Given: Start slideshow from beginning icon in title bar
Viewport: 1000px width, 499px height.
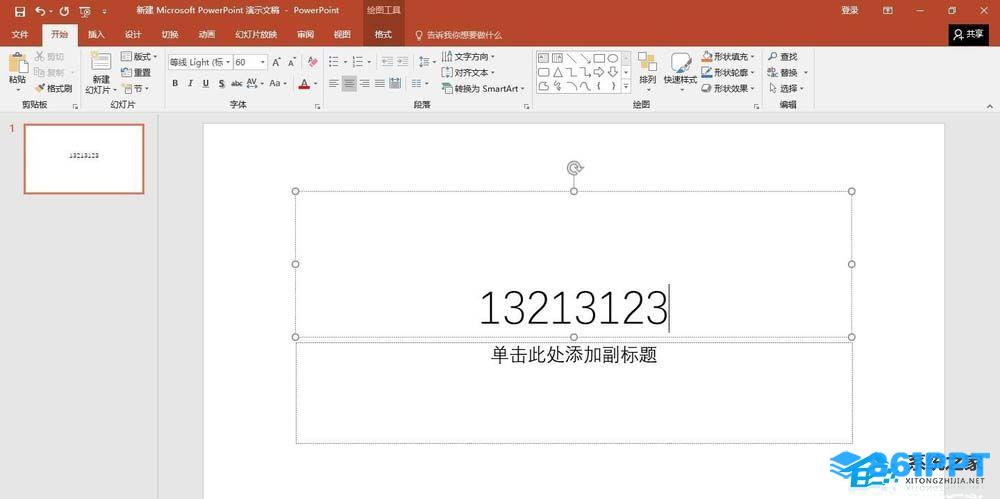Looking at the screenshot, I should [x=85, y=11].
